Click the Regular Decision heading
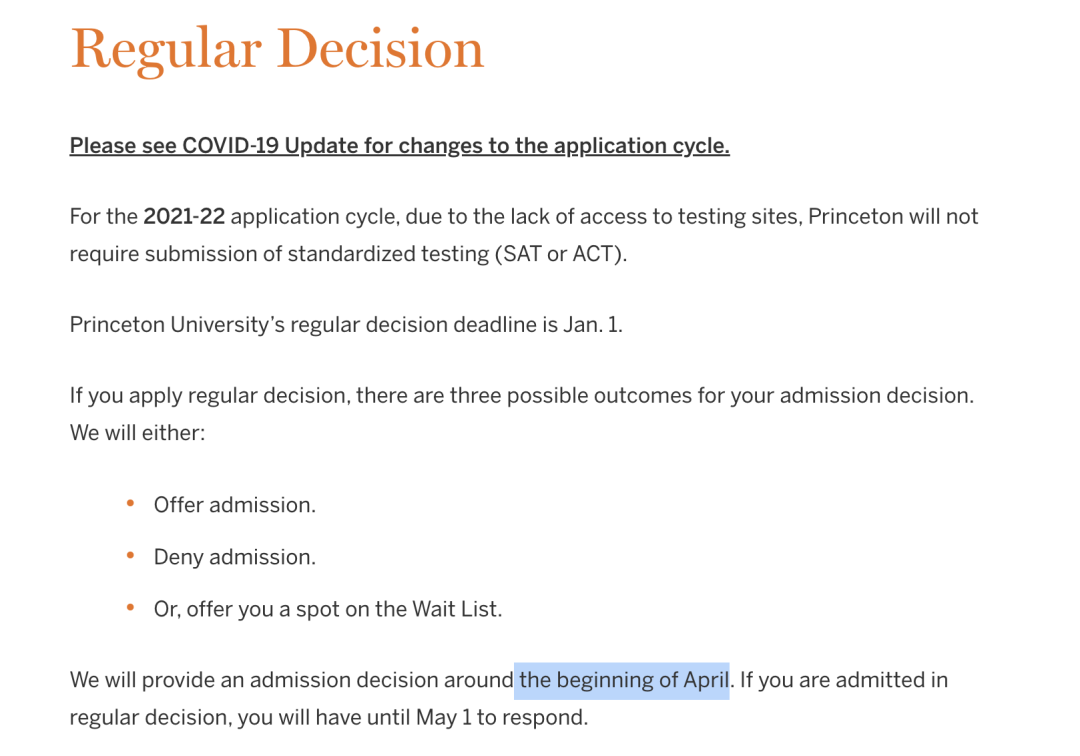Screen dimensions: 1080x756 pos(278,51)
